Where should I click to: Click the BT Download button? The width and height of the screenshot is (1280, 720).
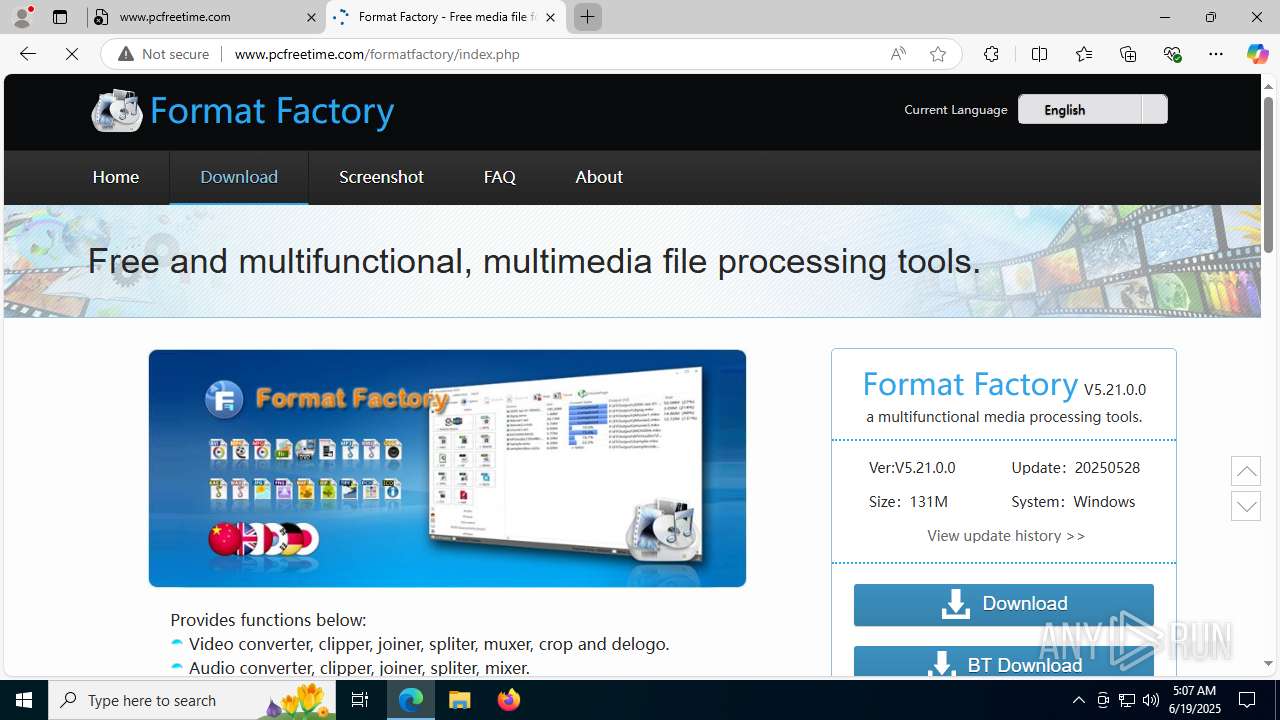pos(1004,662)
